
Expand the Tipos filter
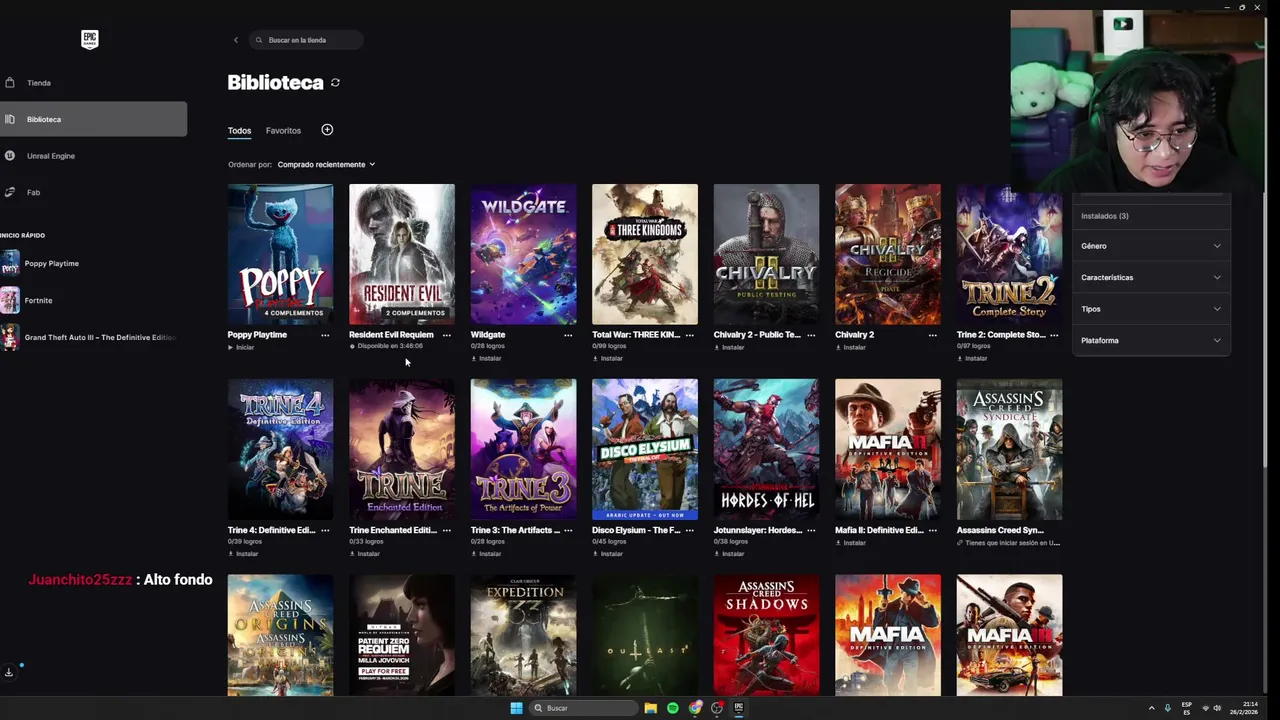pyautogui.click(x=1151, y=309)
